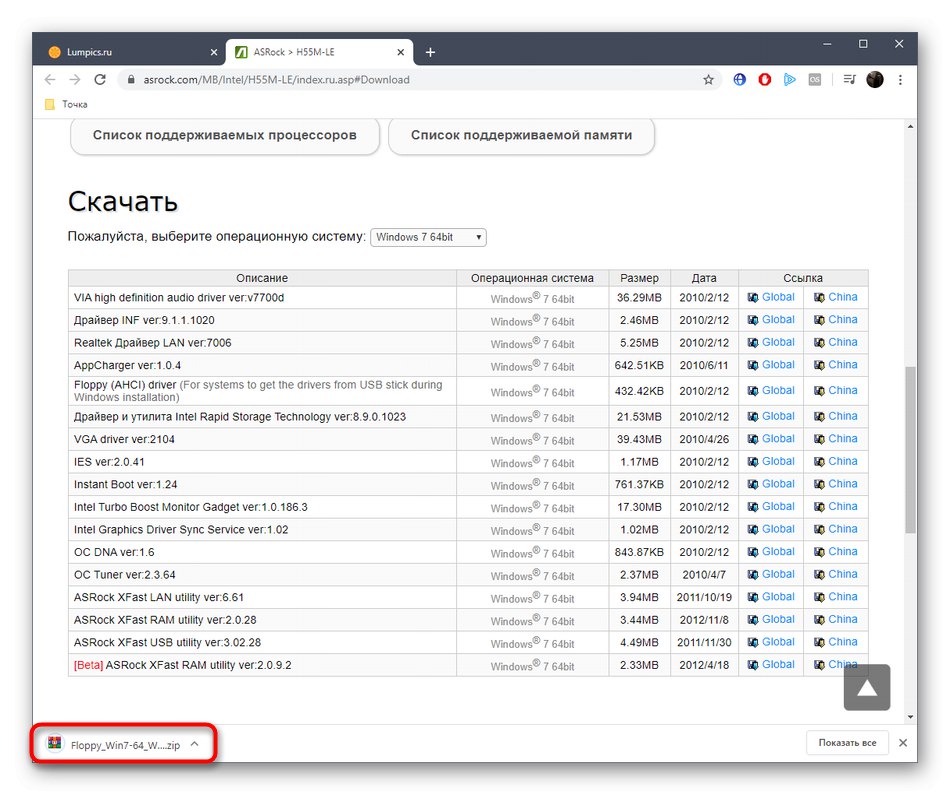Download VIA audio driver via China link
Viewport: 950px width, 795px height.
tap(843, 297)
